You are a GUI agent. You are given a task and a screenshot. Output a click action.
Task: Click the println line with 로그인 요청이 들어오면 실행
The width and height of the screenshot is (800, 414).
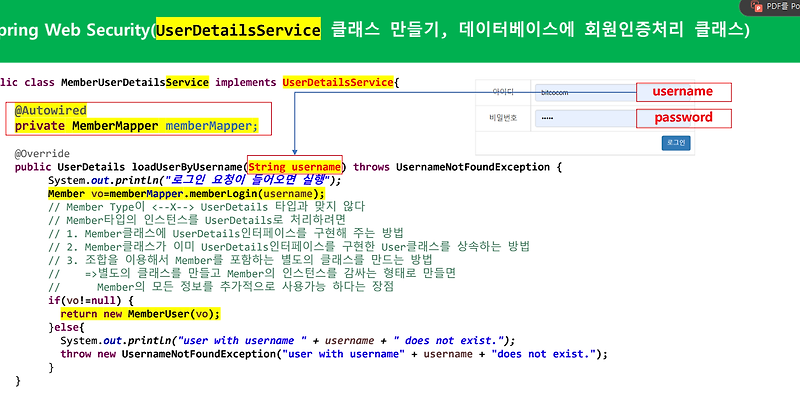pyautogui.click(x=194, y=180)
